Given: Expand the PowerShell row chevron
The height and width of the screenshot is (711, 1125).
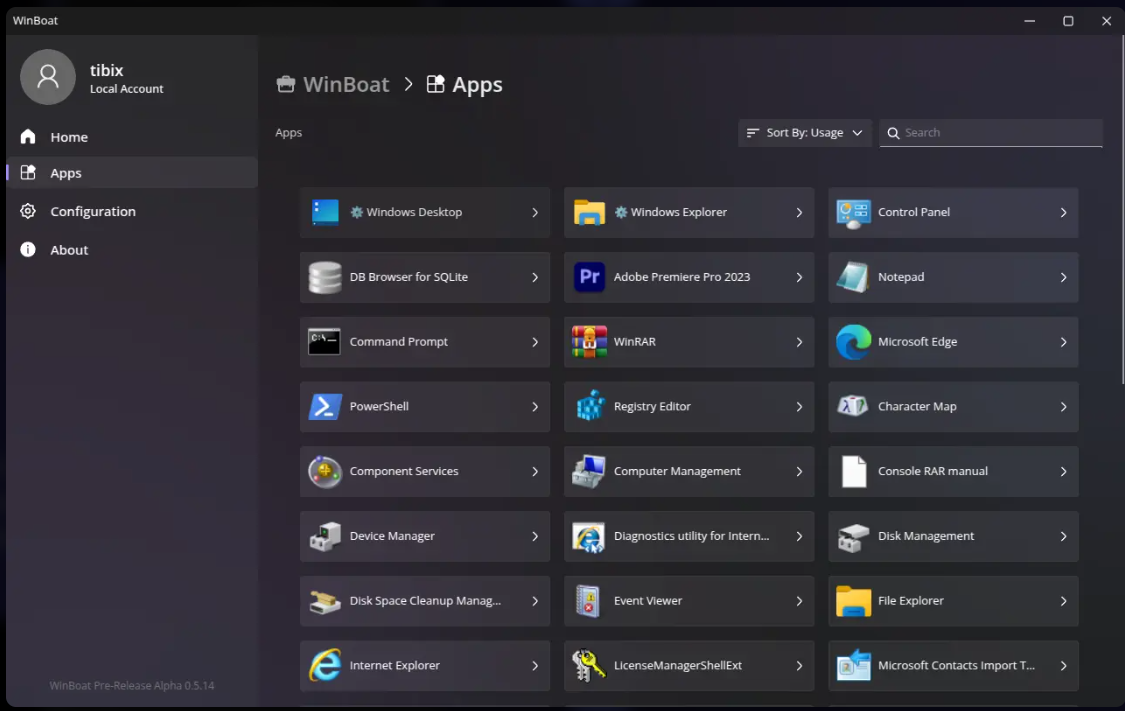Looking at the screenshot, I should [x=535, y=407].
